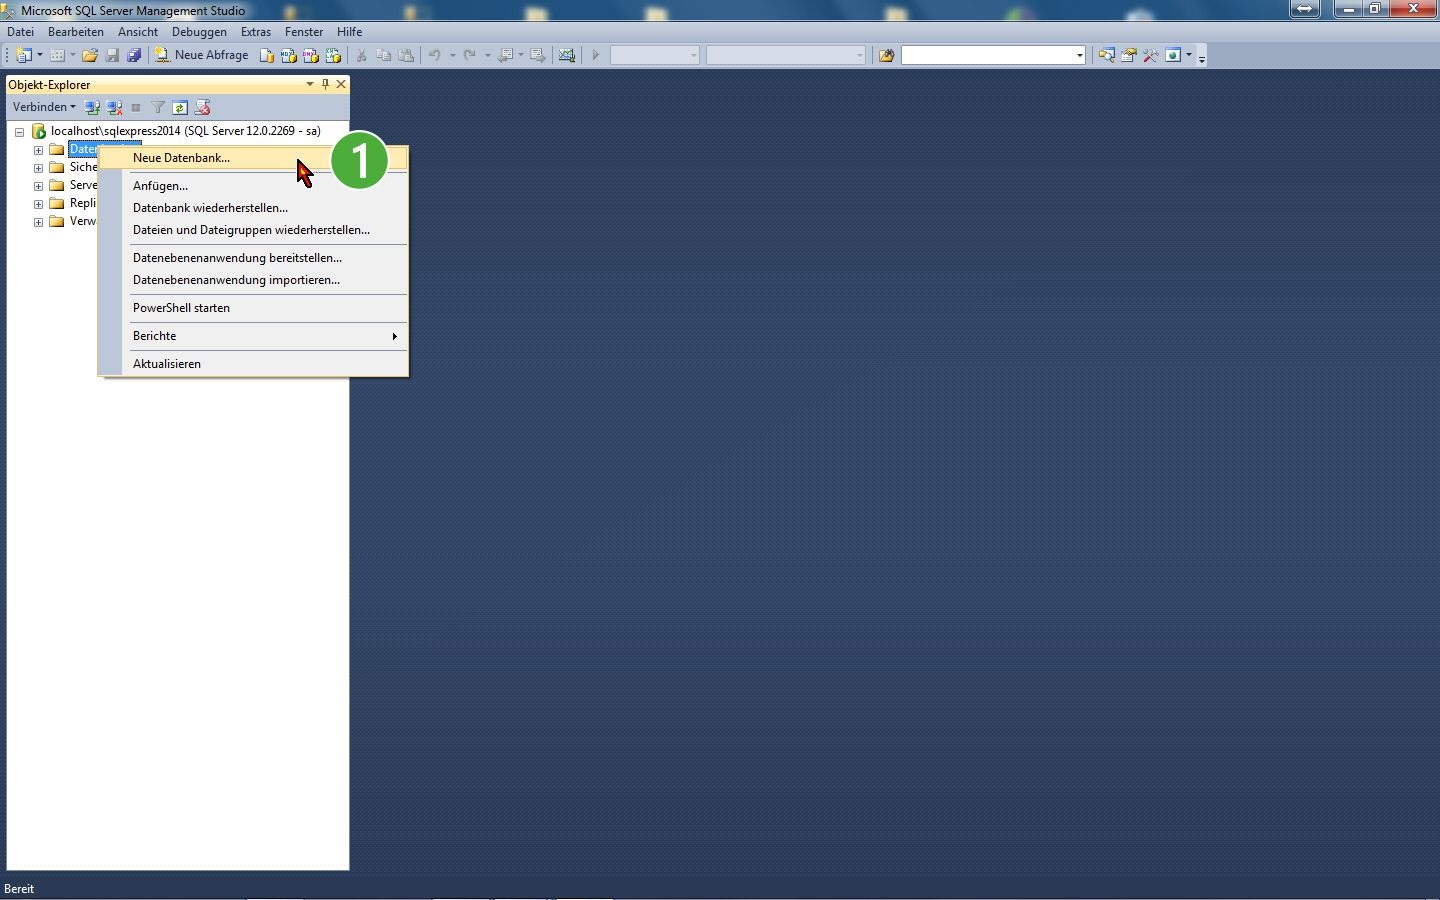Click the Undo arrow icon
Viewport: 1440px width, 900px height.
pos(434,55)
